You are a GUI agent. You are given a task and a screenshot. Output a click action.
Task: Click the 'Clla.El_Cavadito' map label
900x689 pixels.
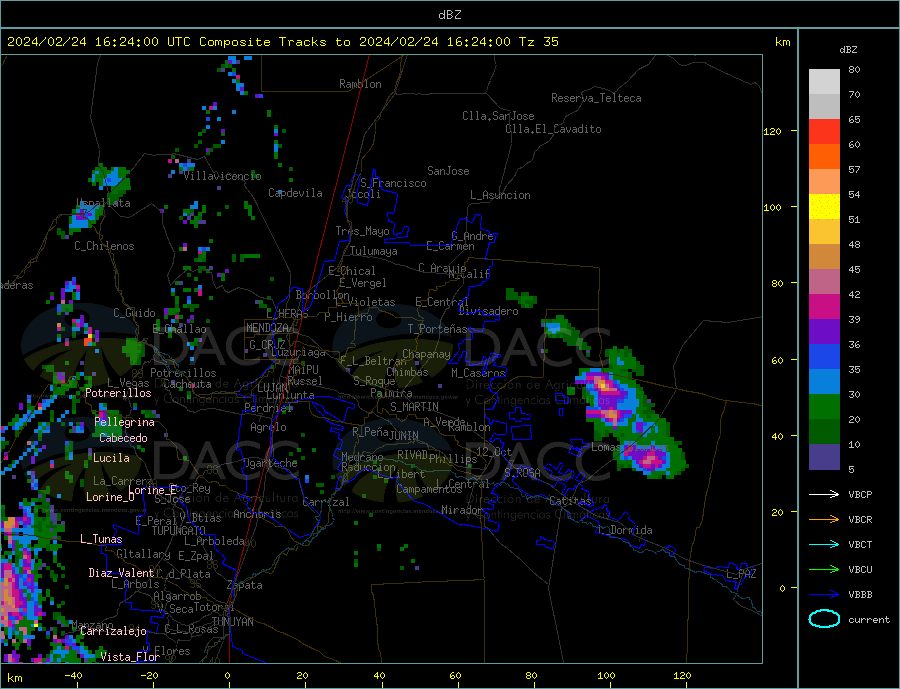coord(553,129)
